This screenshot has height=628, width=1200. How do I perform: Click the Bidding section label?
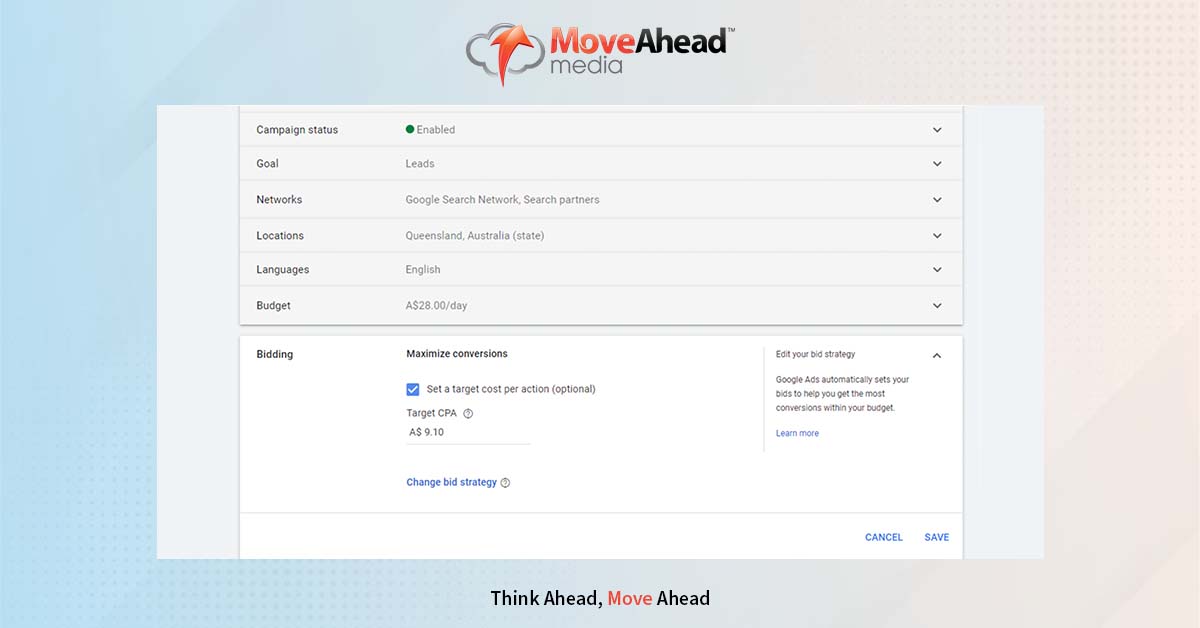point(275,354)
